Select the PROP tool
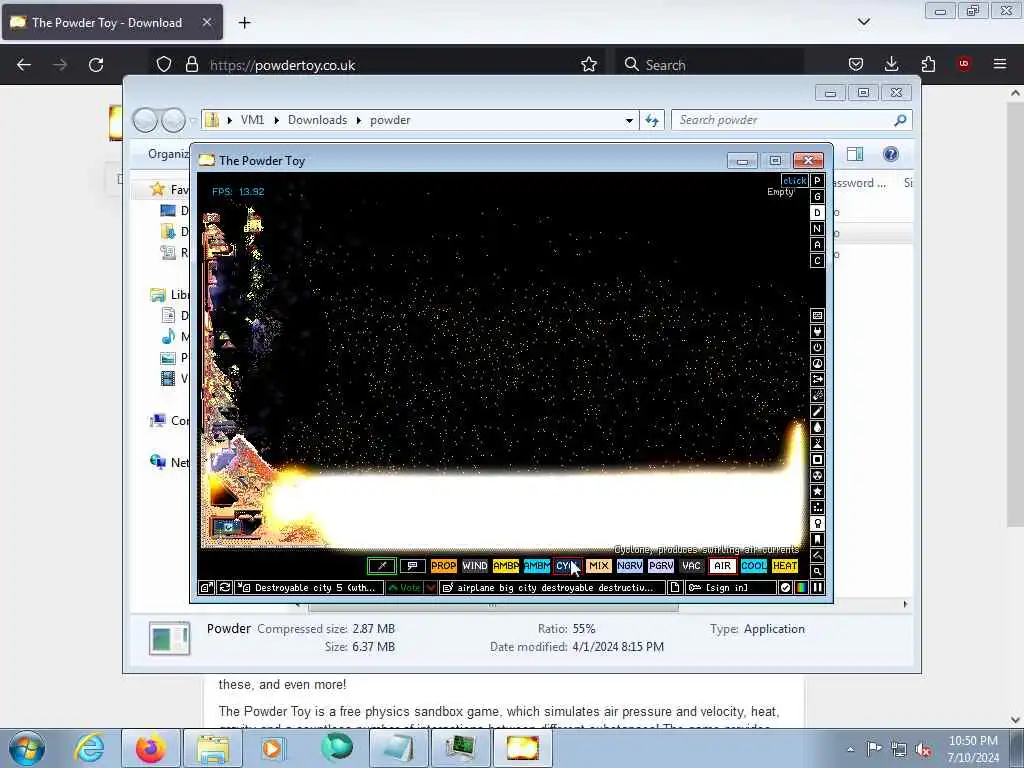This screenshot has height=768, width=1024. point(443,566)
